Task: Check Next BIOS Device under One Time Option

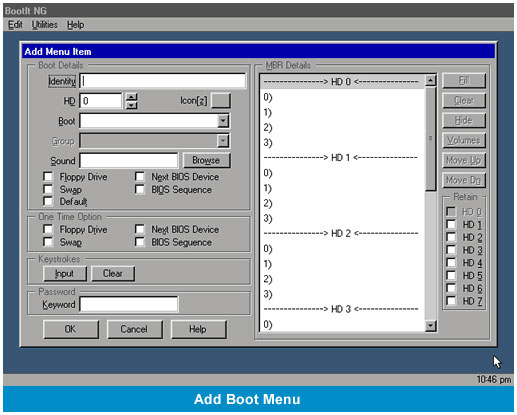Action: [x=140, y=229]
